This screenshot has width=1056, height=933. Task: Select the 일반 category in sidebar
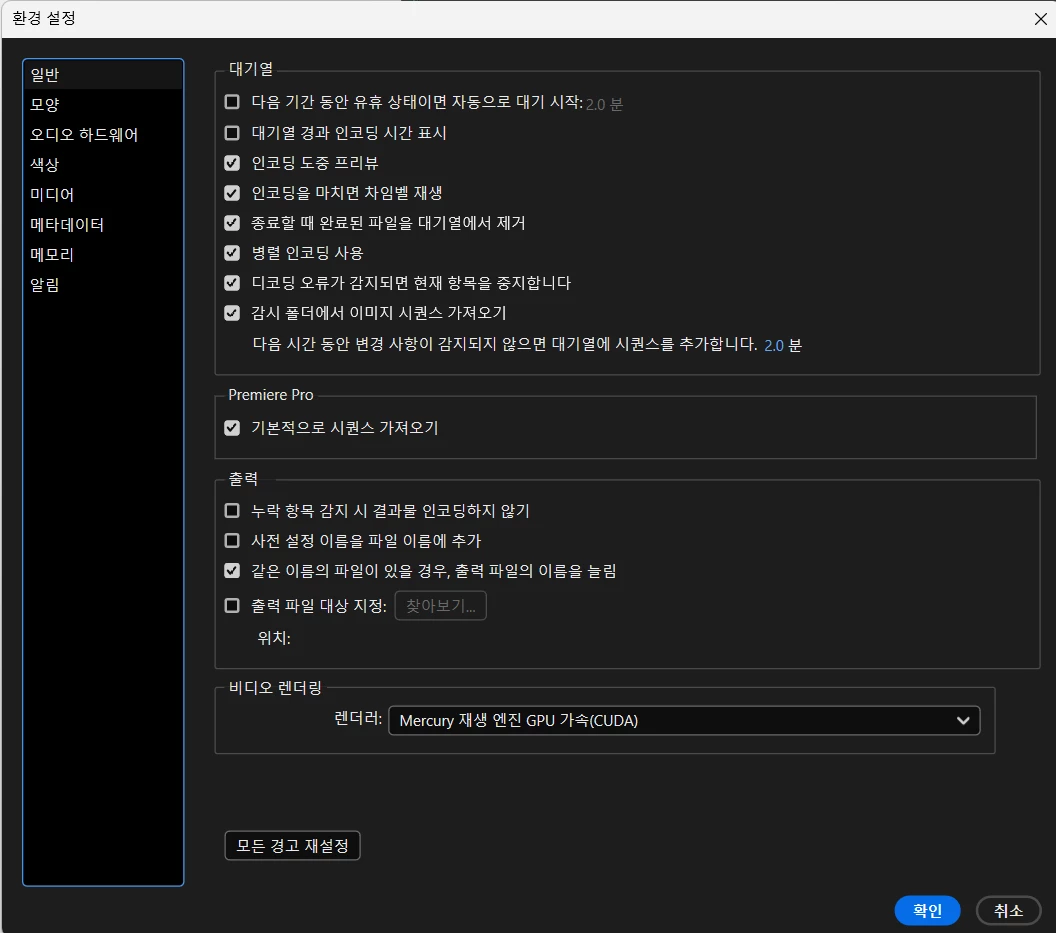(x=102, y=75)
